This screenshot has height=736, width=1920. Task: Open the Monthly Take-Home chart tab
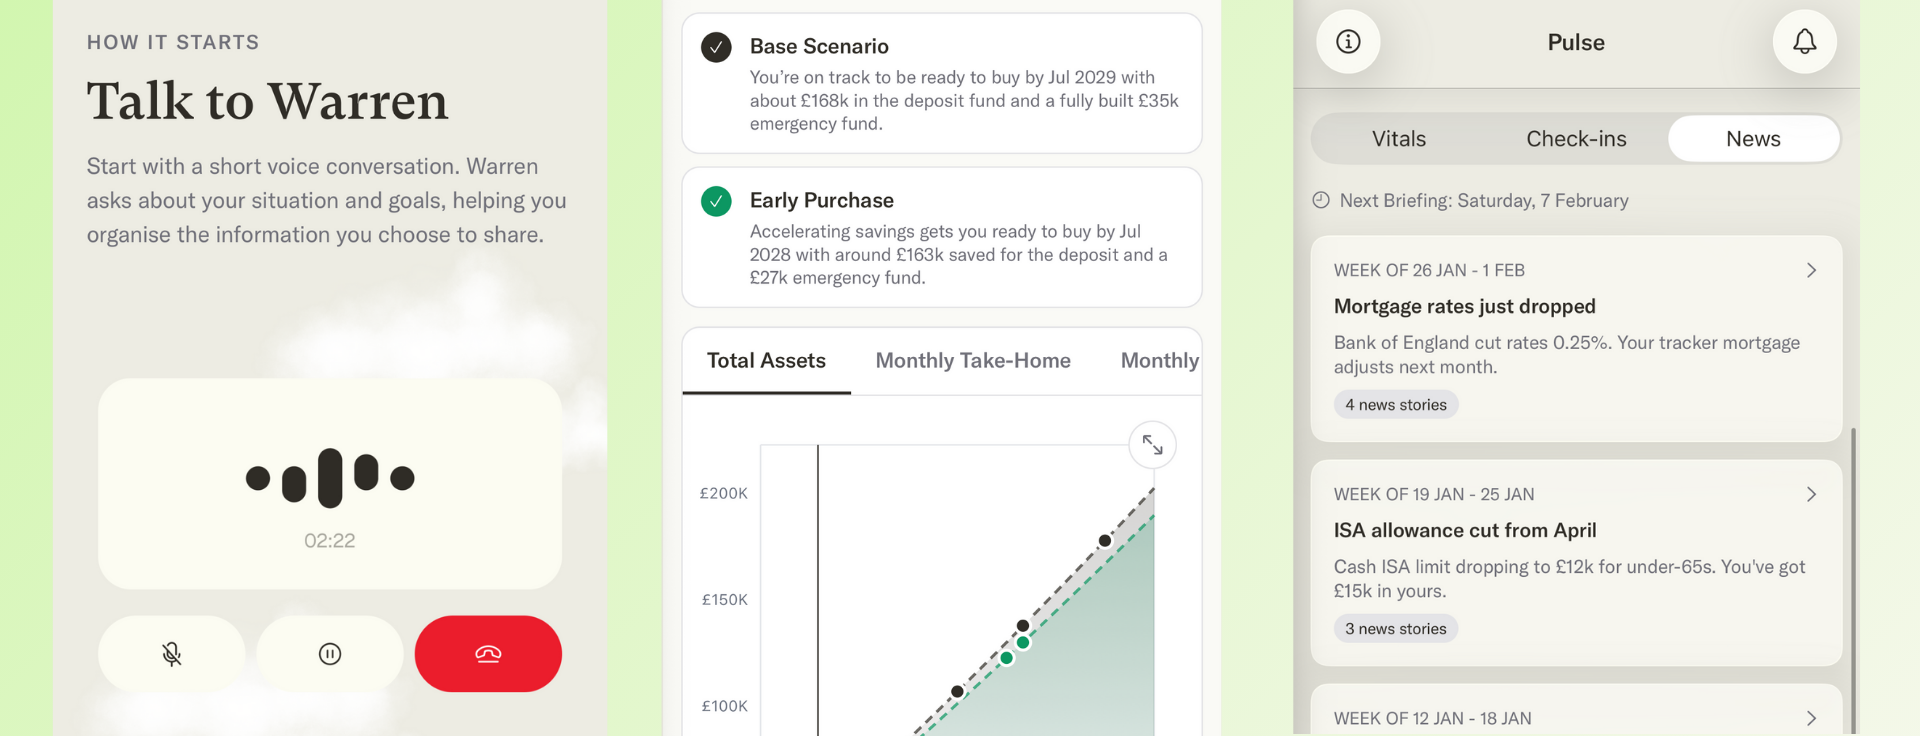coord(973,361)
